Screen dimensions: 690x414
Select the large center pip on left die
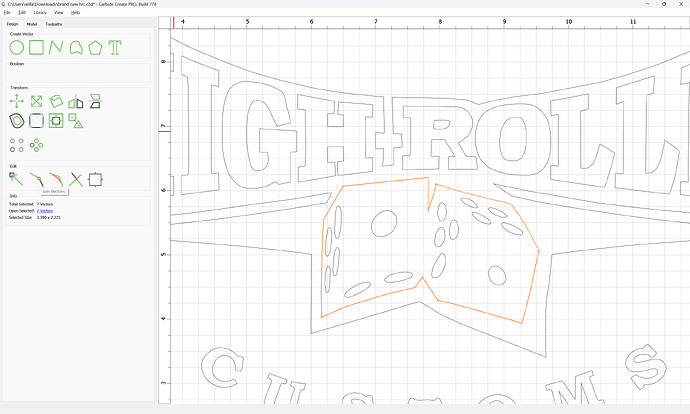click(384, 223)
